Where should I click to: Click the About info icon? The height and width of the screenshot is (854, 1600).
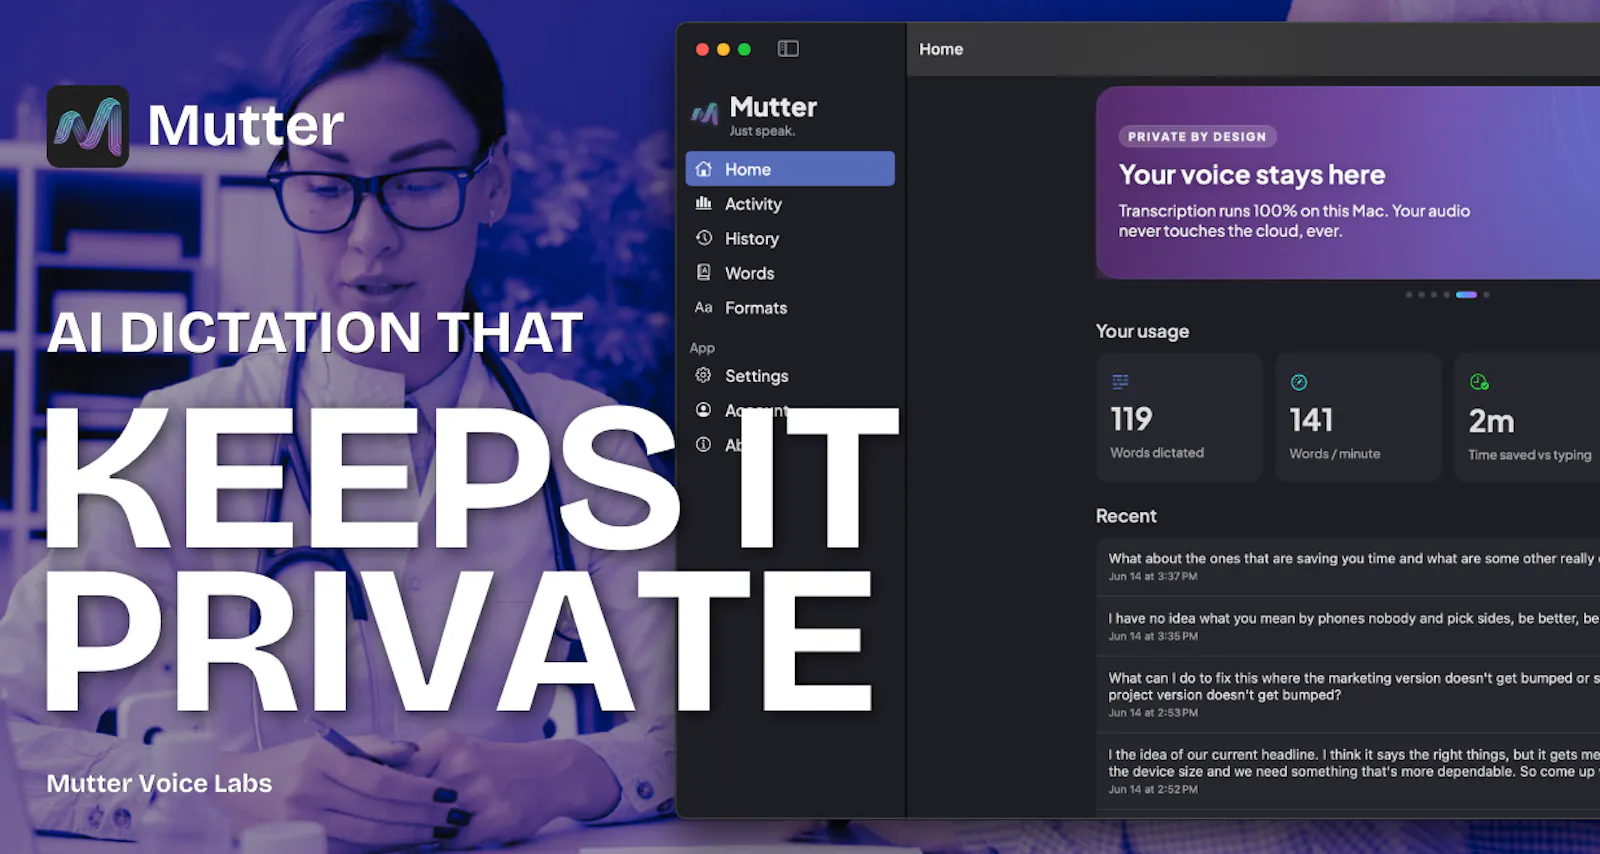pos(704,444)
